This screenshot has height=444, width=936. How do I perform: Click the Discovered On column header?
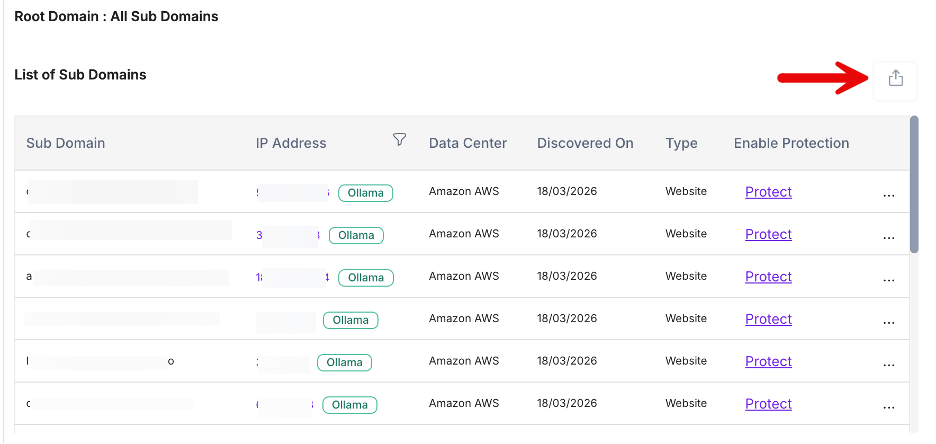(x=585, y=143)
